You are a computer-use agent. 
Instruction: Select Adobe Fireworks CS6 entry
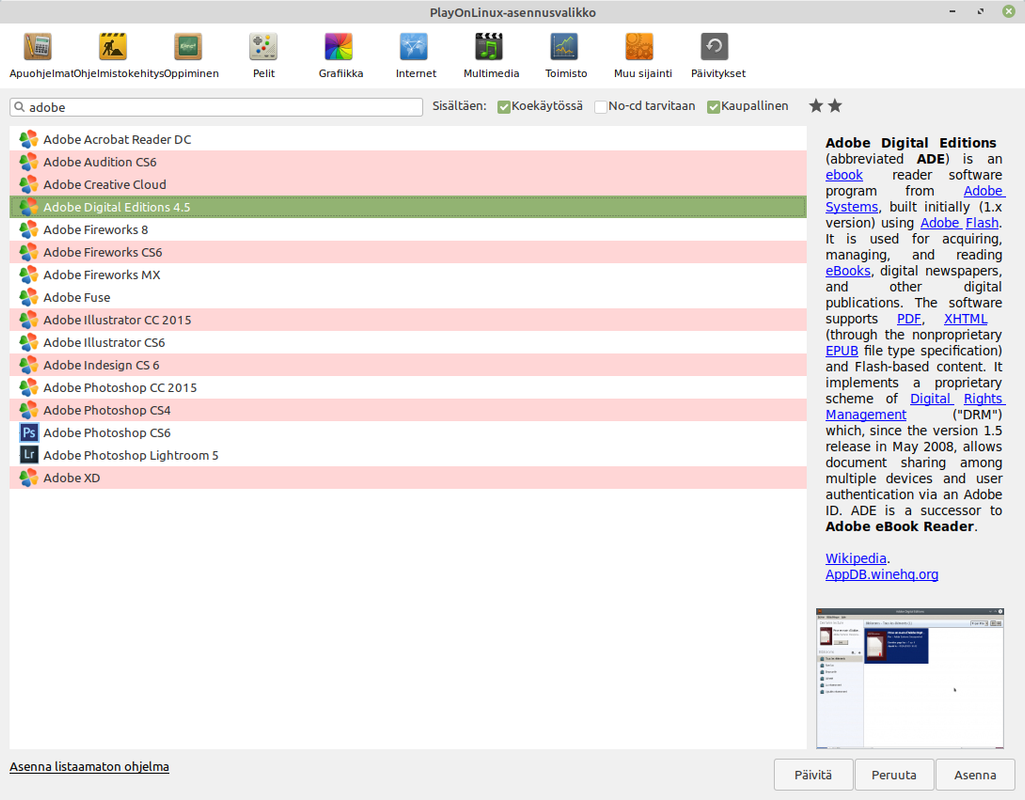[x=408, y=252]
